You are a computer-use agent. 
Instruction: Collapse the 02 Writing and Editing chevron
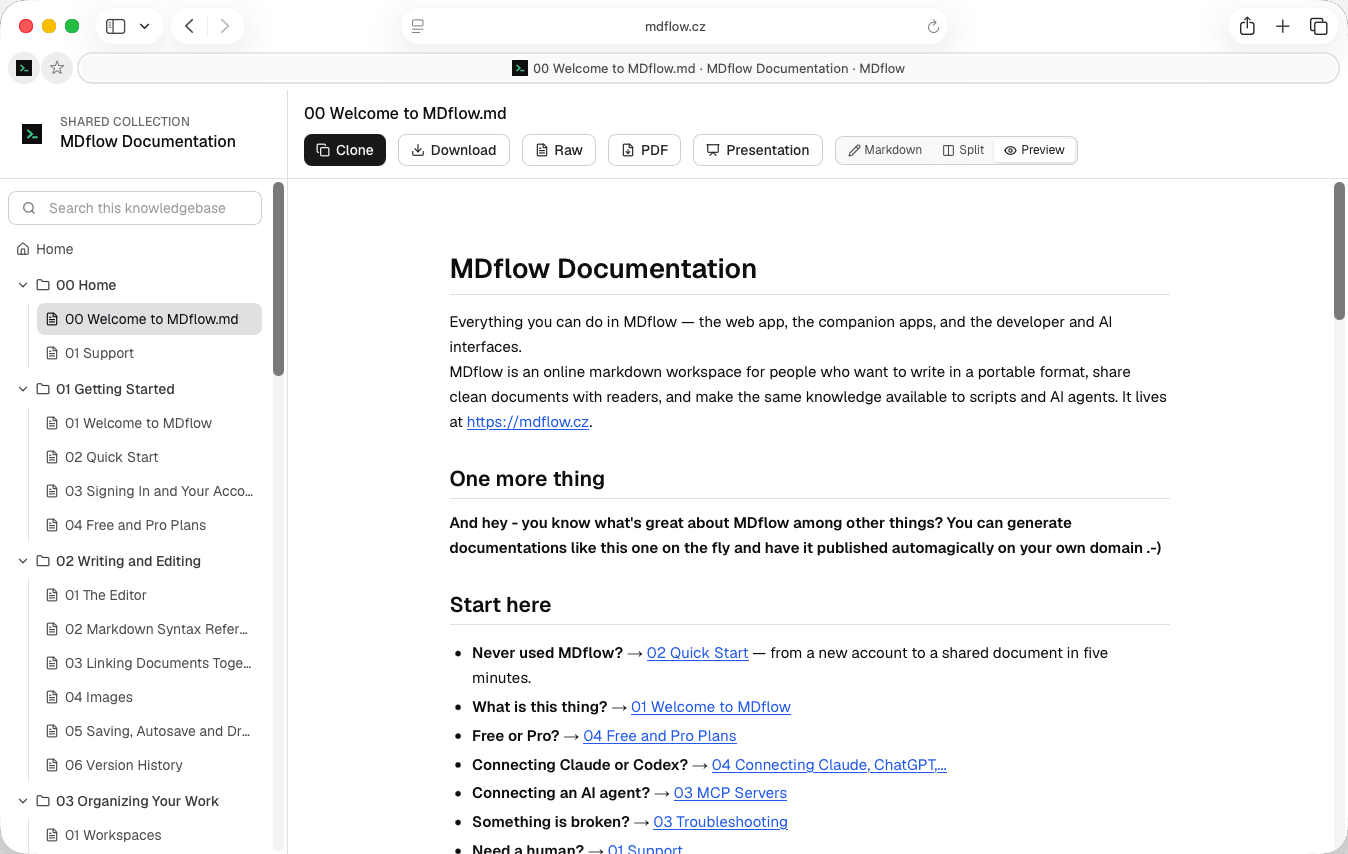(22, 561)
